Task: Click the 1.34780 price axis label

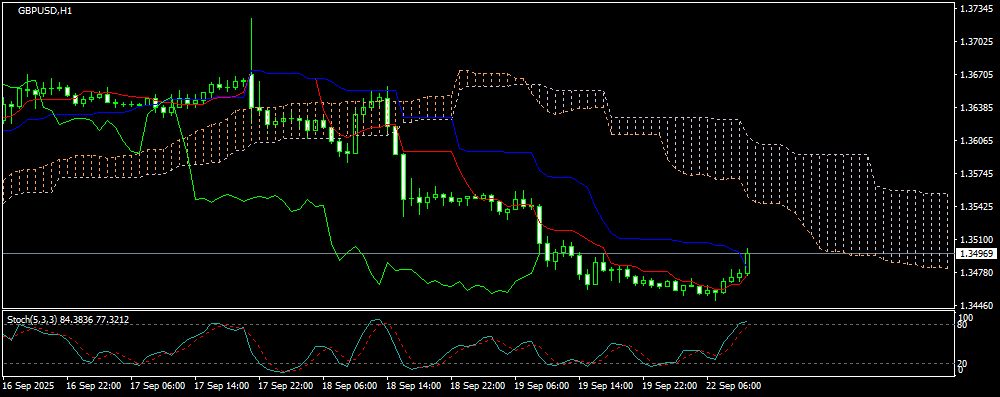Action: coord(976,273)
